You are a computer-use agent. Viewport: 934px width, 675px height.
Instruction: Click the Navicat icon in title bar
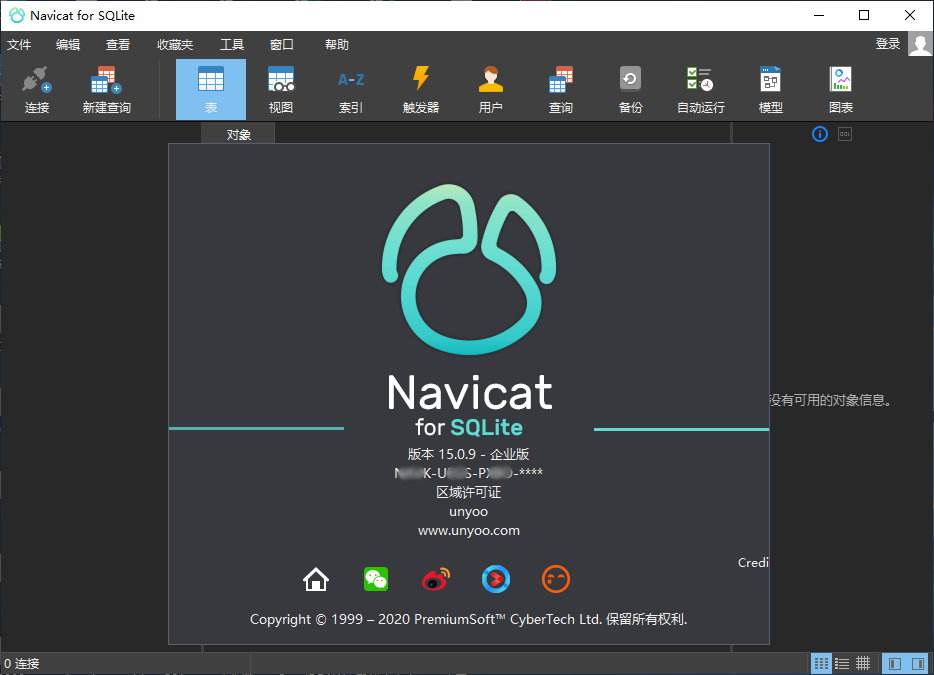(x=17, y=15)
